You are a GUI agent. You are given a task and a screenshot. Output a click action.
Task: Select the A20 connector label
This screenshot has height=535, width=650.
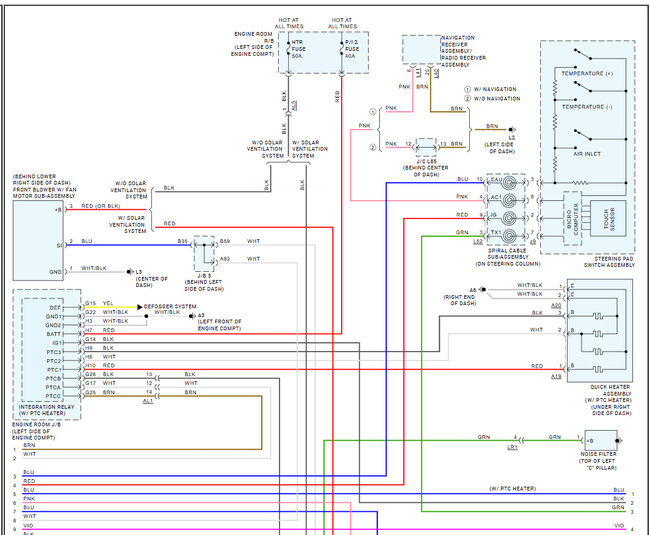556,305
